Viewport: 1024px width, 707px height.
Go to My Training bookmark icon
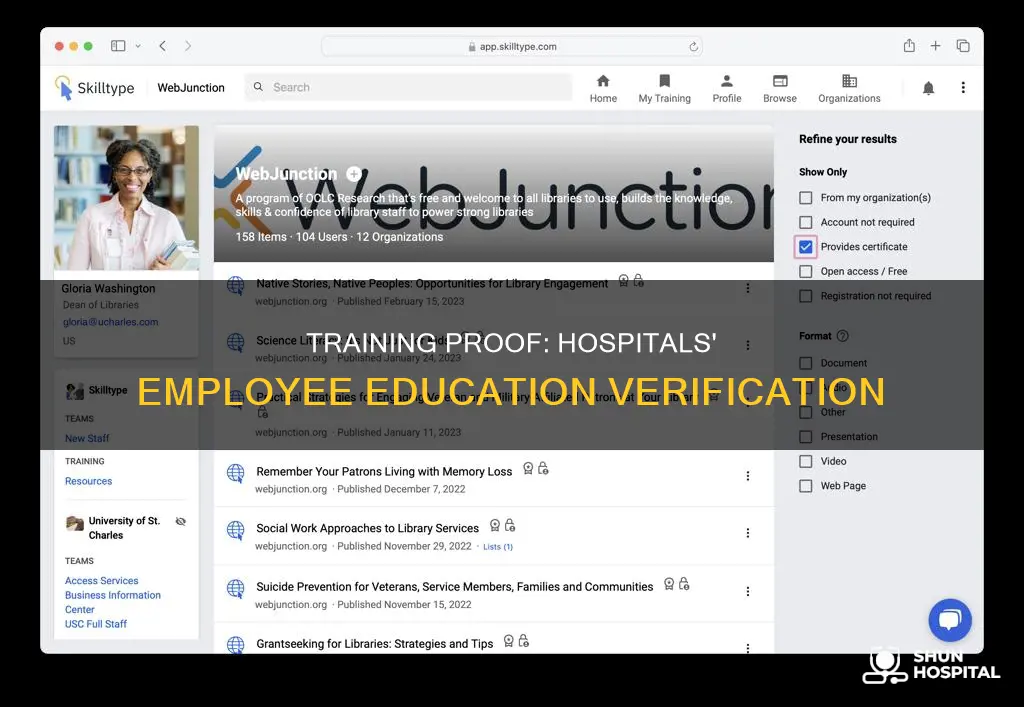tap(664, 81)
